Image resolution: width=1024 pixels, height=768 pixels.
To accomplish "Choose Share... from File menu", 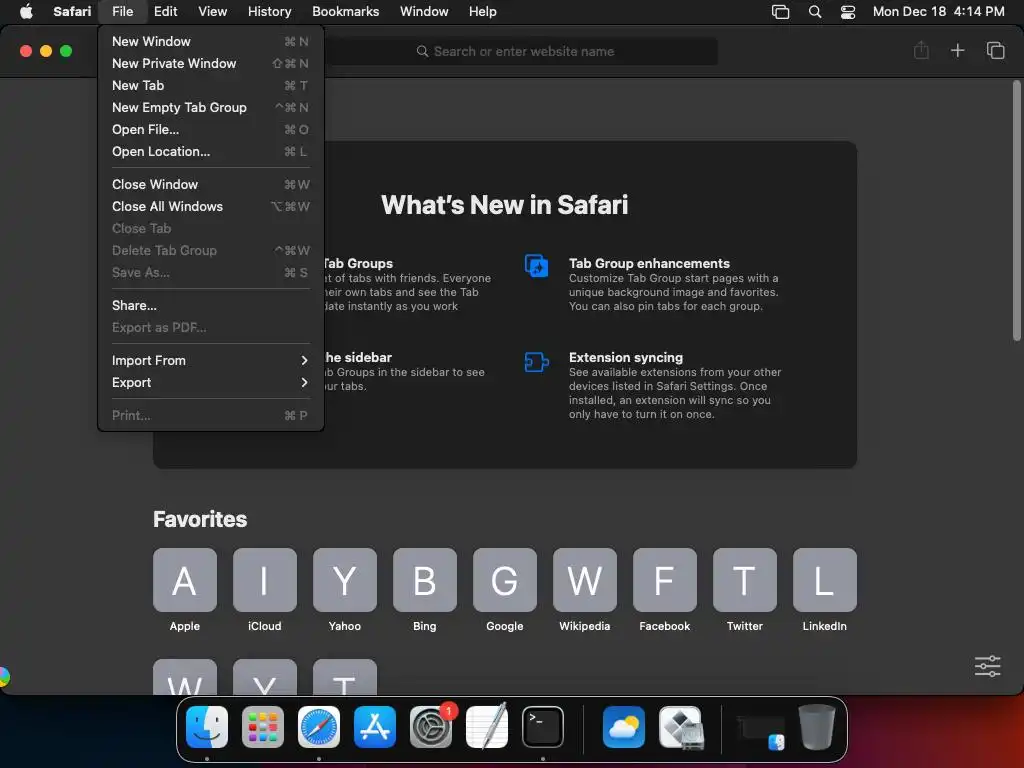I will tap(210, 305).
